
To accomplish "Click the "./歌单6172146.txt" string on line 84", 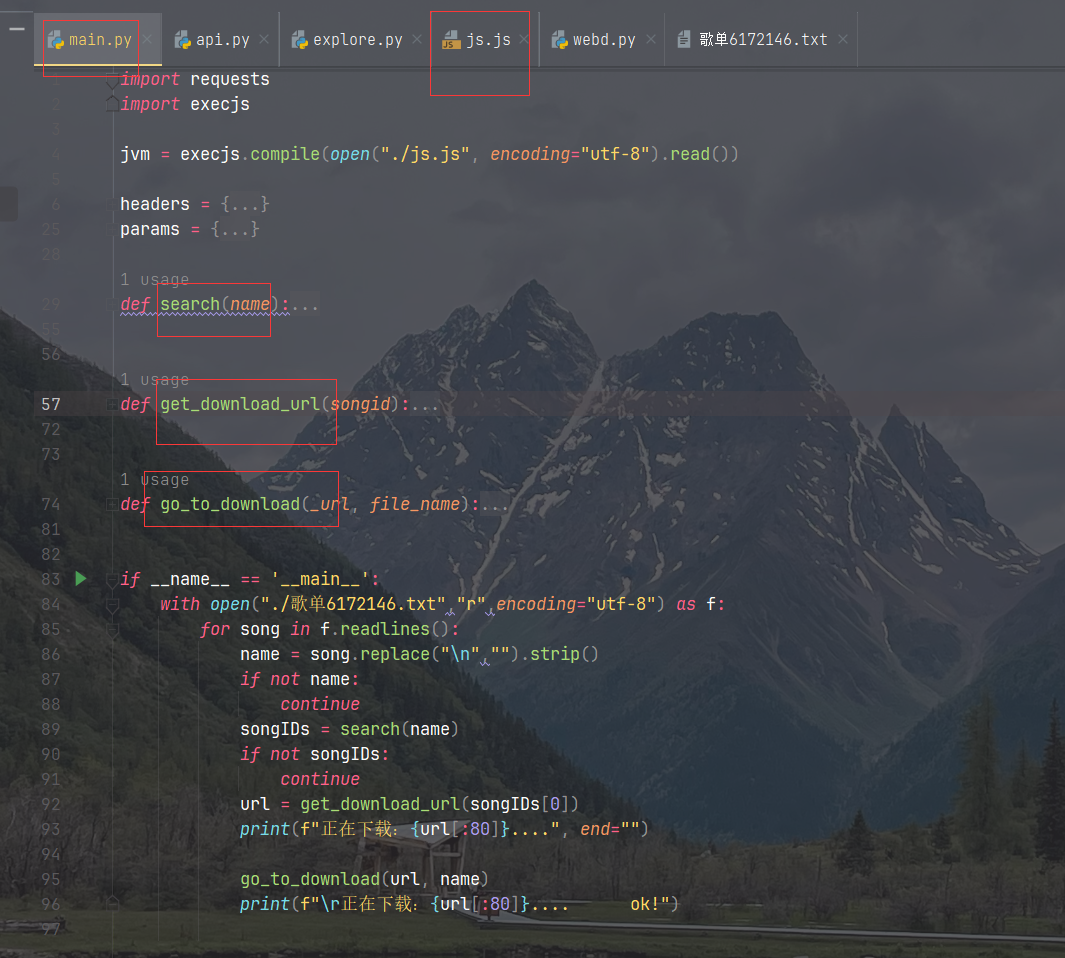I will 353,604.
